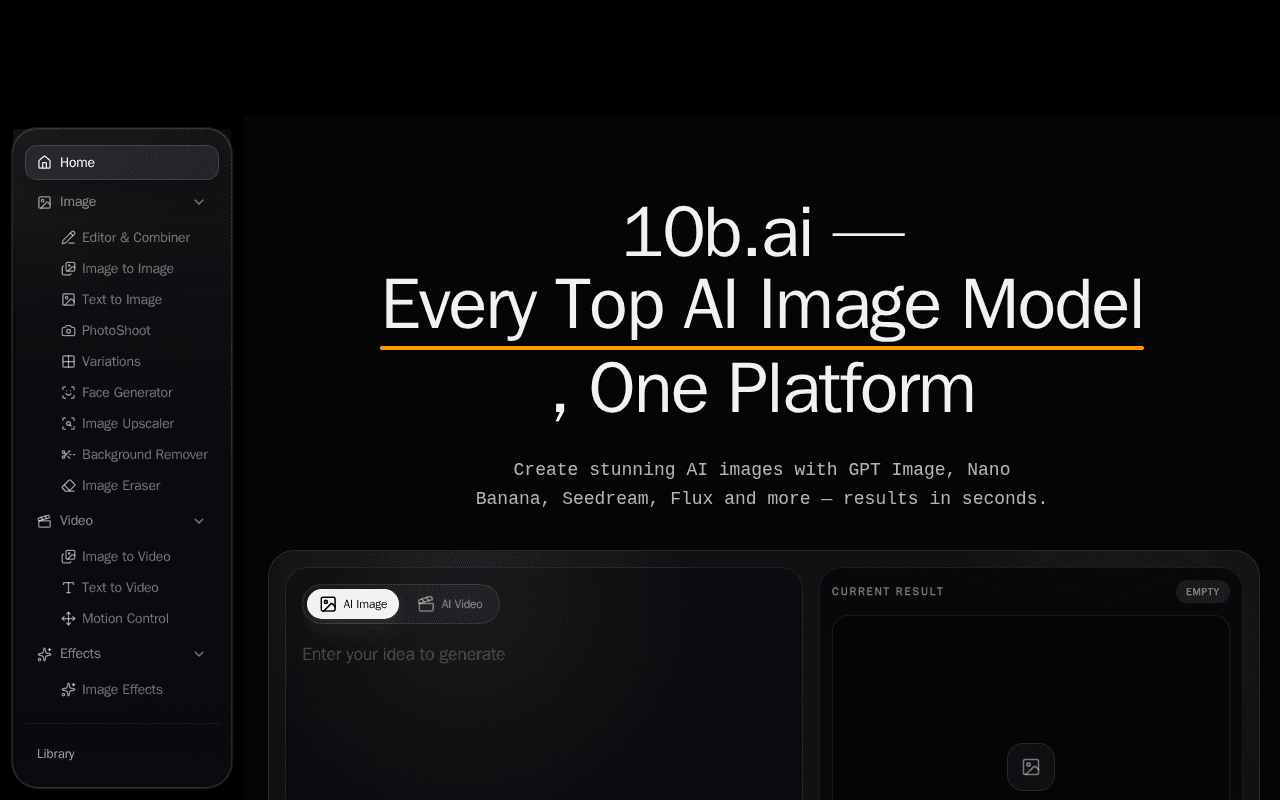1280x800 pixels.
Task: Click the EMPTY status badge
Action: tap(1203, 592)
